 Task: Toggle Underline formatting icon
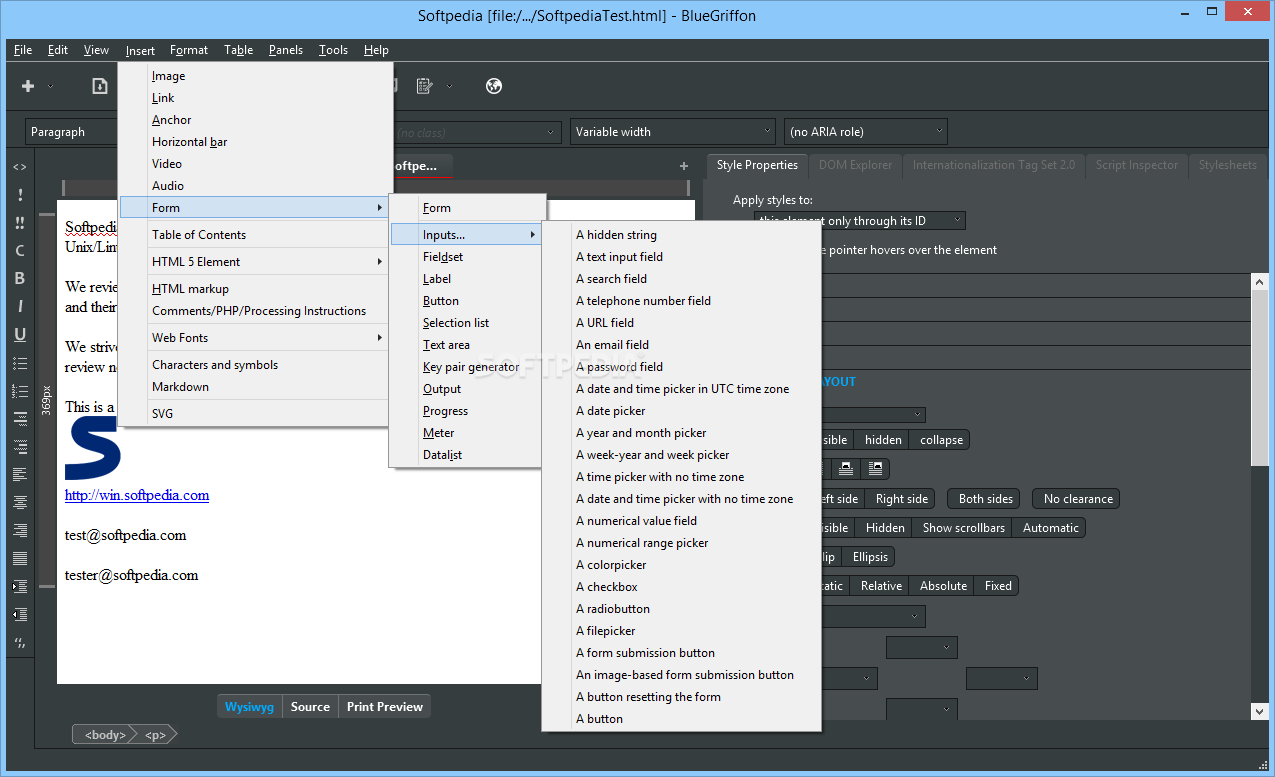click(20, 335)
